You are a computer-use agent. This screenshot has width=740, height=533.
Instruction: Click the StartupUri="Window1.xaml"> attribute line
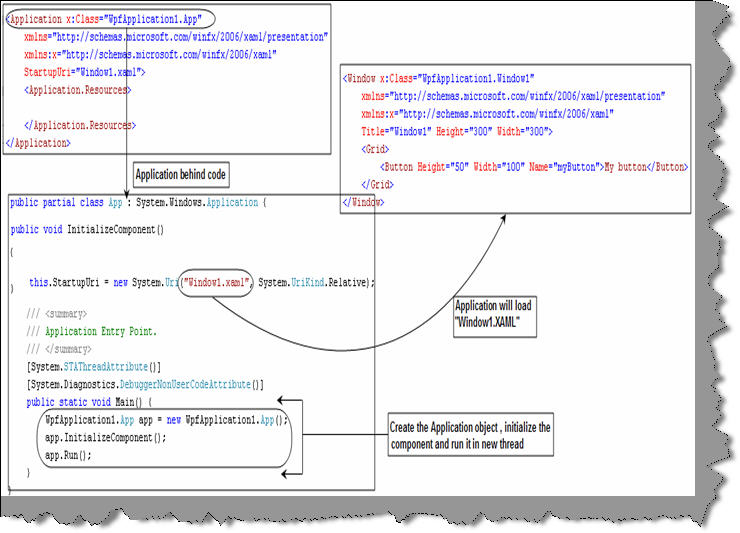click(84, 72)
